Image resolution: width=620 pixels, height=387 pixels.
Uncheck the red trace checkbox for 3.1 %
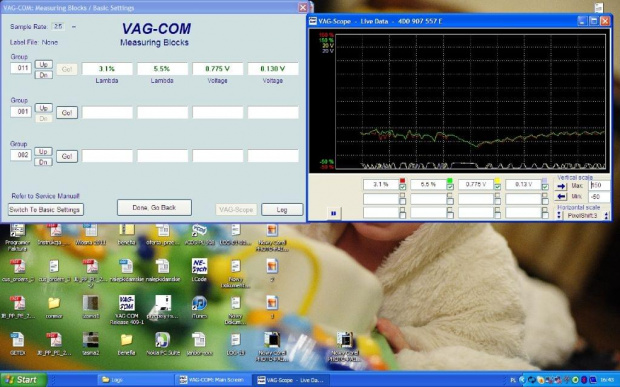(x=403, y=187)
